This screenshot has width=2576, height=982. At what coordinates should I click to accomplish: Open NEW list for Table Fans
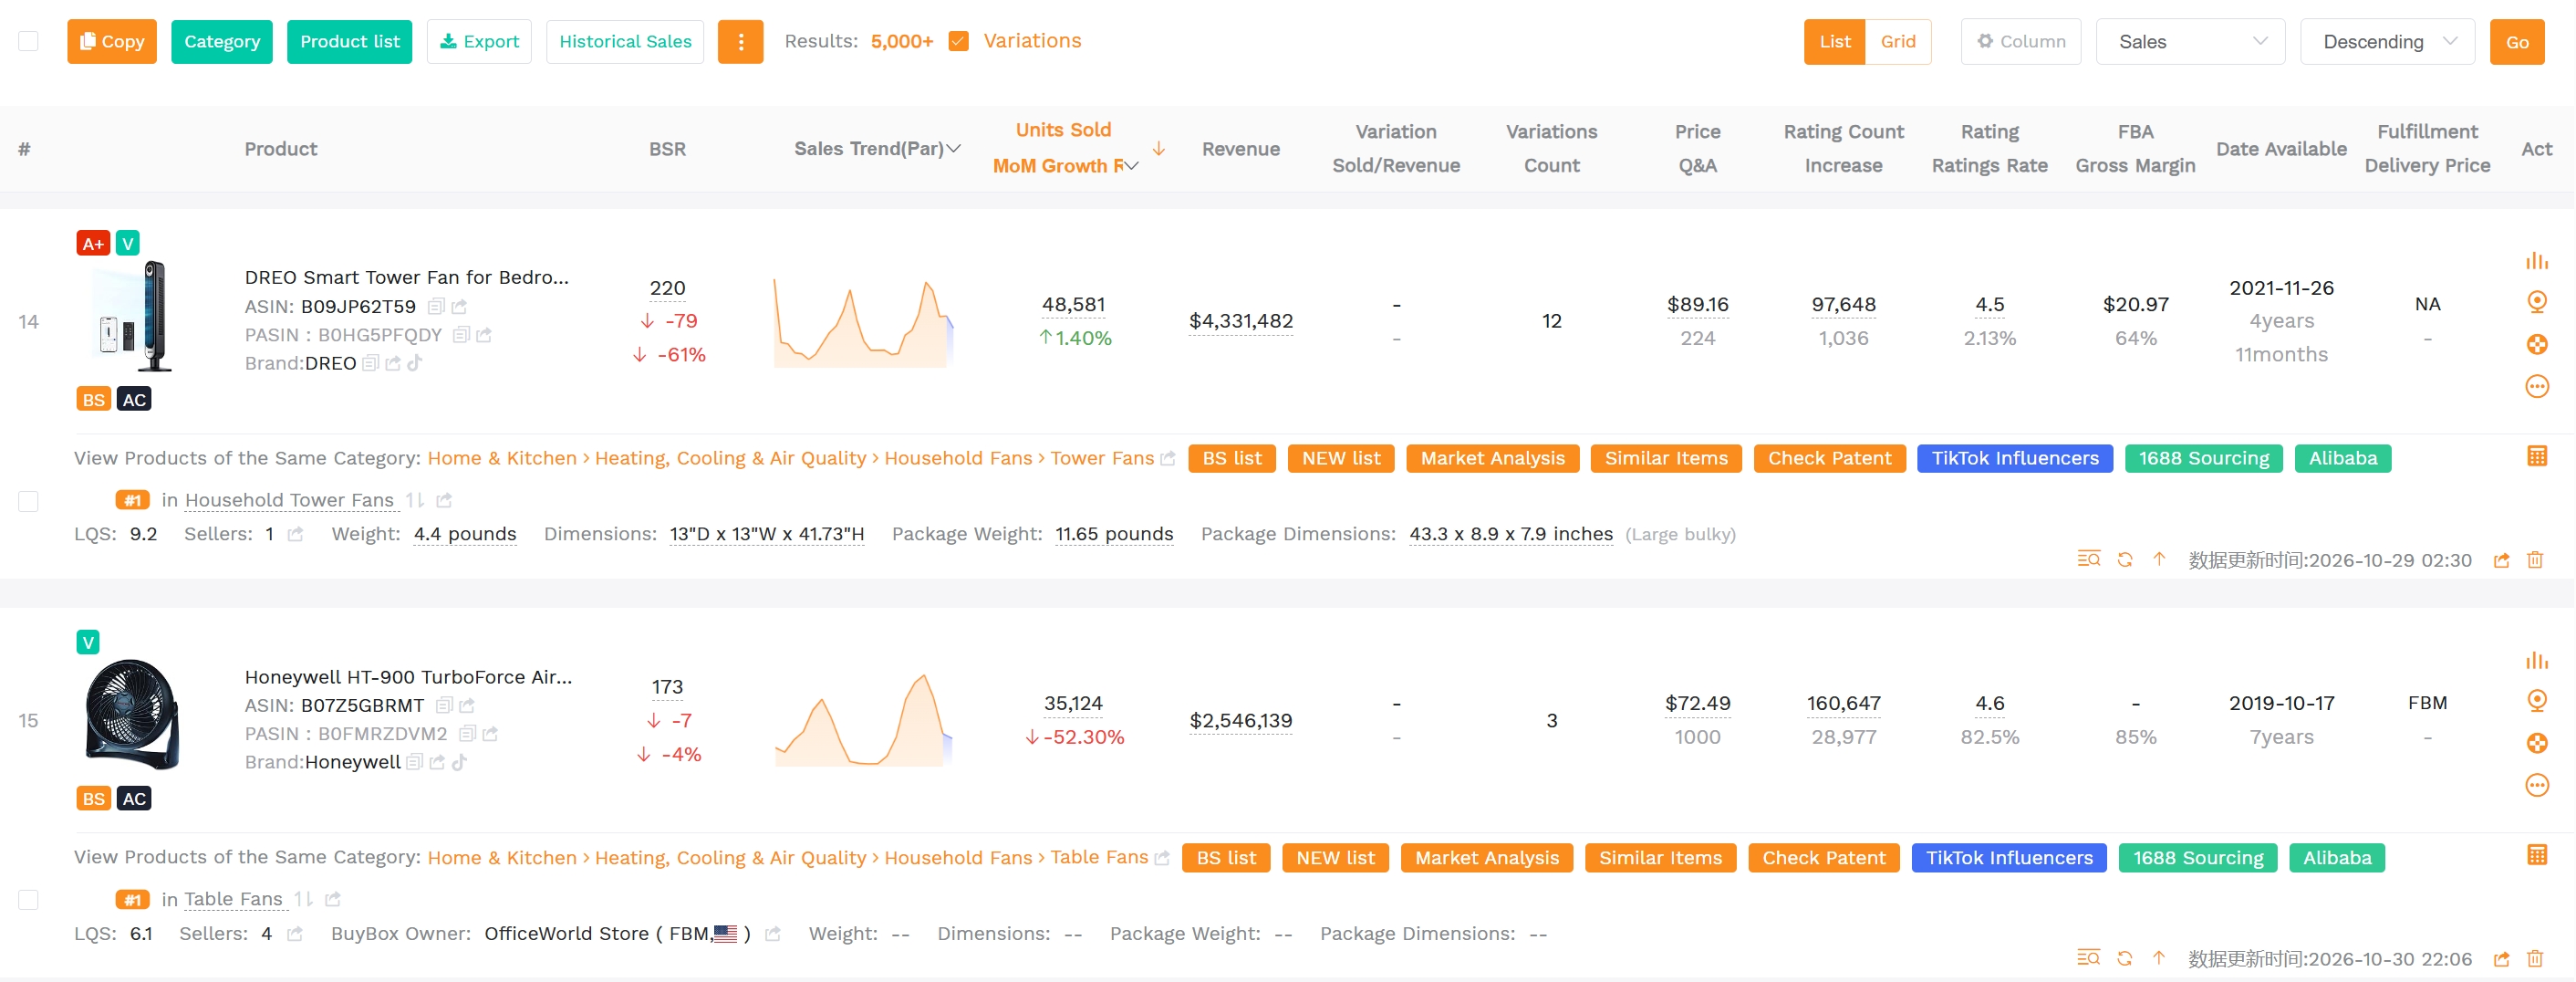click(1335, 858)
